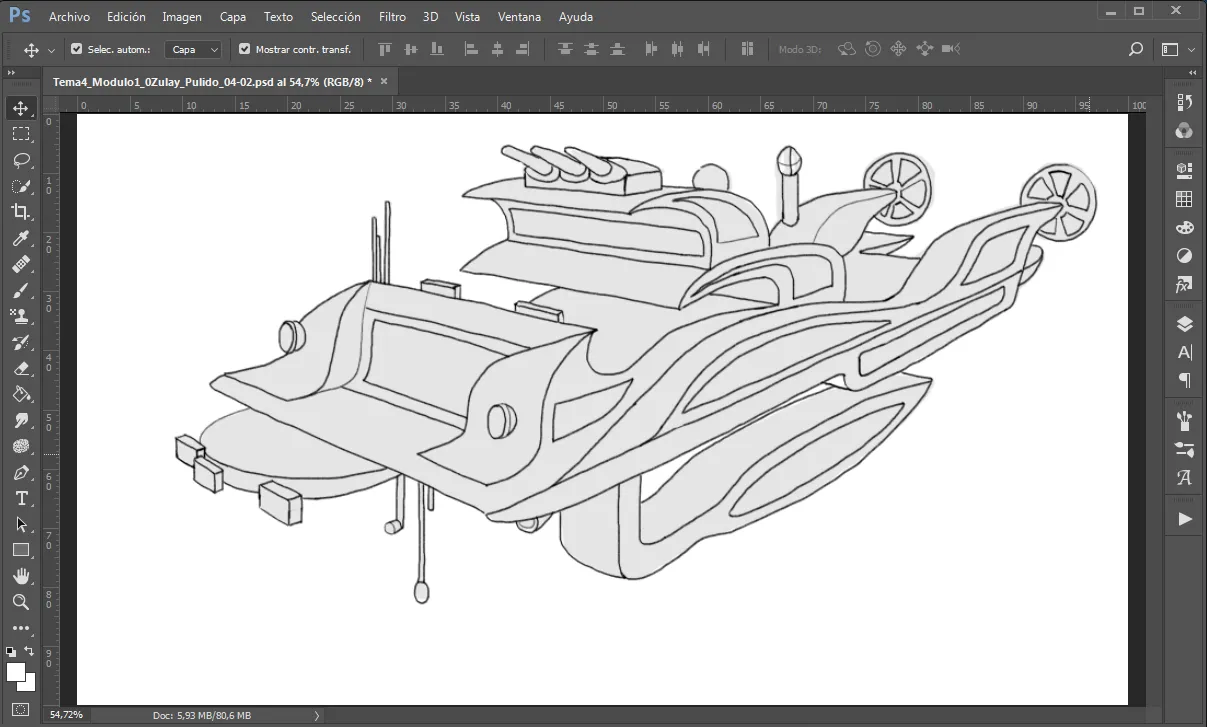This screenshot has height=727, width=1207.
Task: Select the Pen tool
Action: click(21, 472)
